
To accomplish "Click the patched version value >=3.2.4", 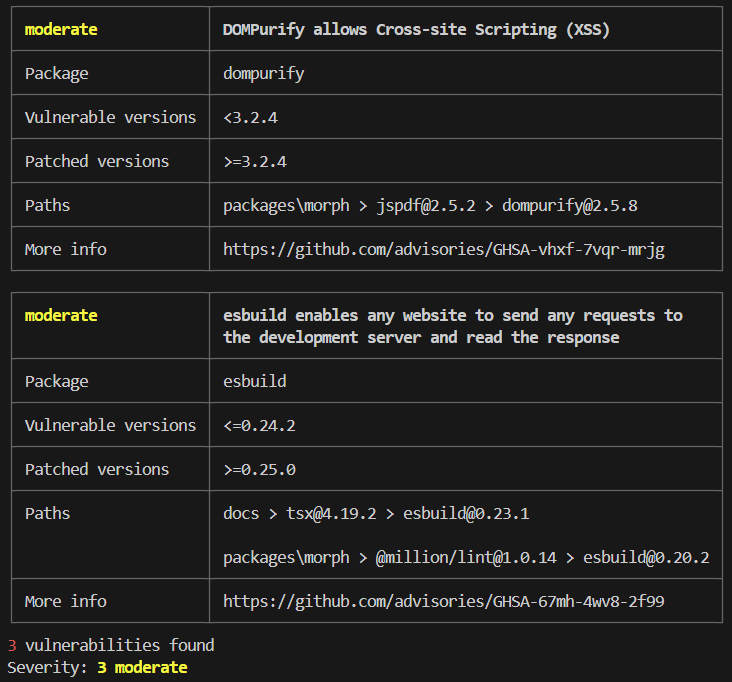I will (254, 161).
